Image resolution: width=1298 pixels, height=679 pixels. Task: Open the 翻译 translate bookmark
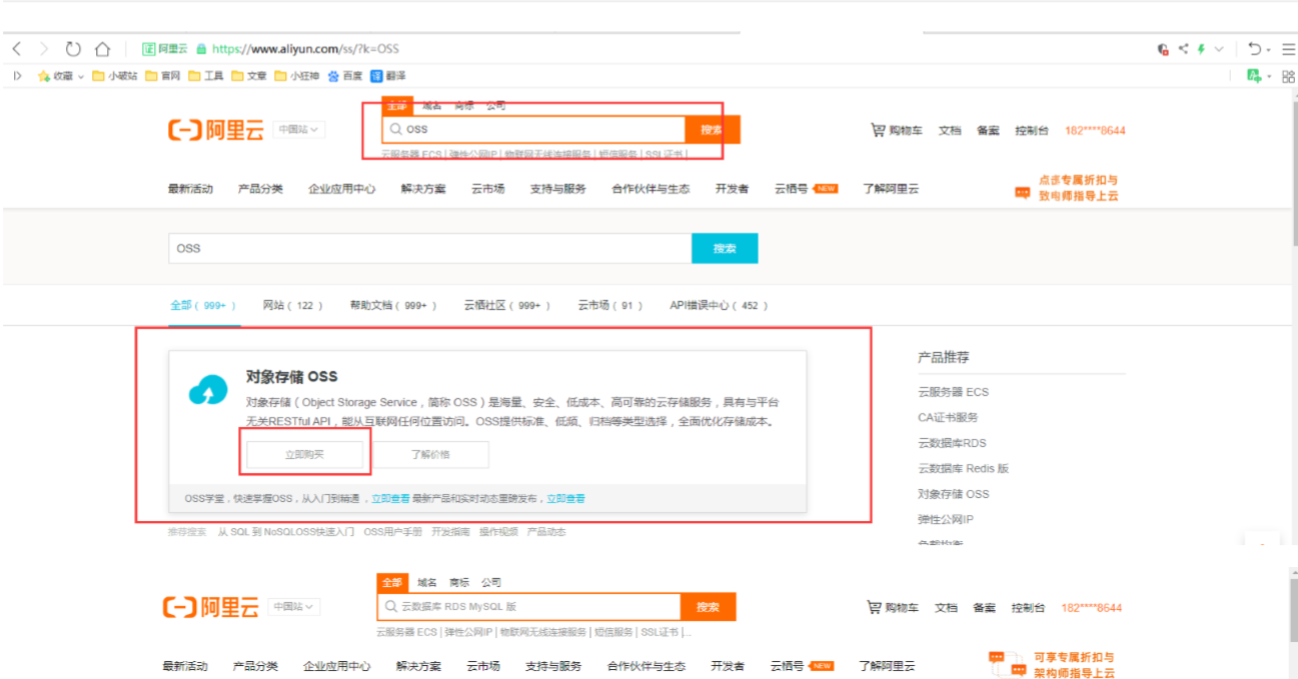pos(388,76)
